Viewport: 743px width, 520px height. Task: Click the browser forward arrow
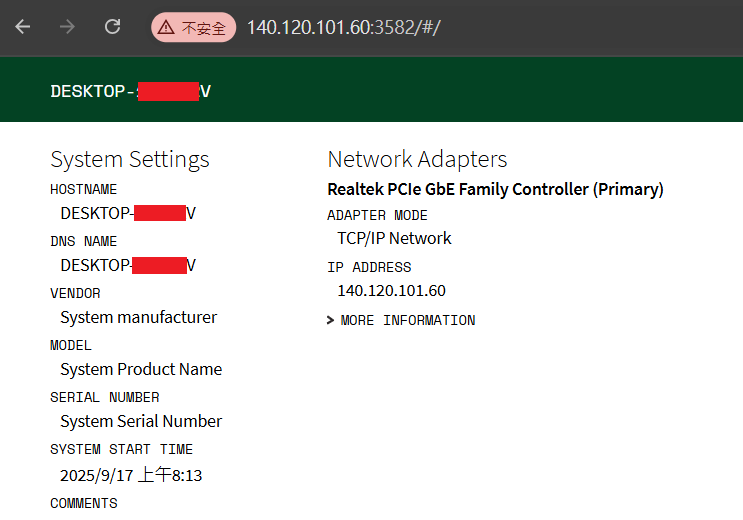pyautogui.click(x=67, y=27)
